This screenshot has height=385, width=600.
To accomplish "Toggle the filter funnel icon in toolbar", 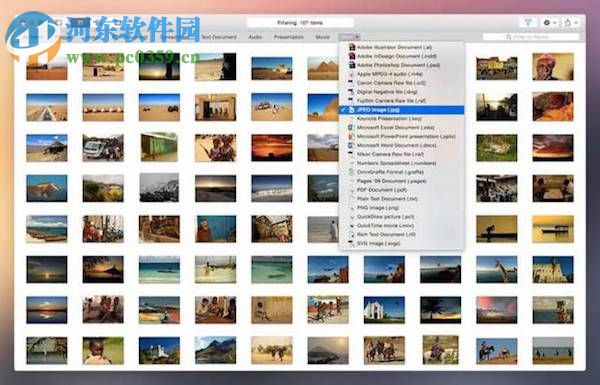I will pyautogui.click(x=528, y=23).
